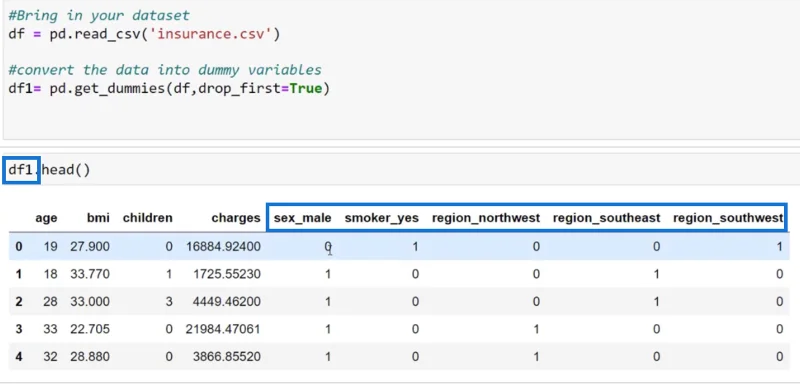Screen dimensions: 800x387
Task: Click row index 2 of the table
Action: tap(19, 302)
